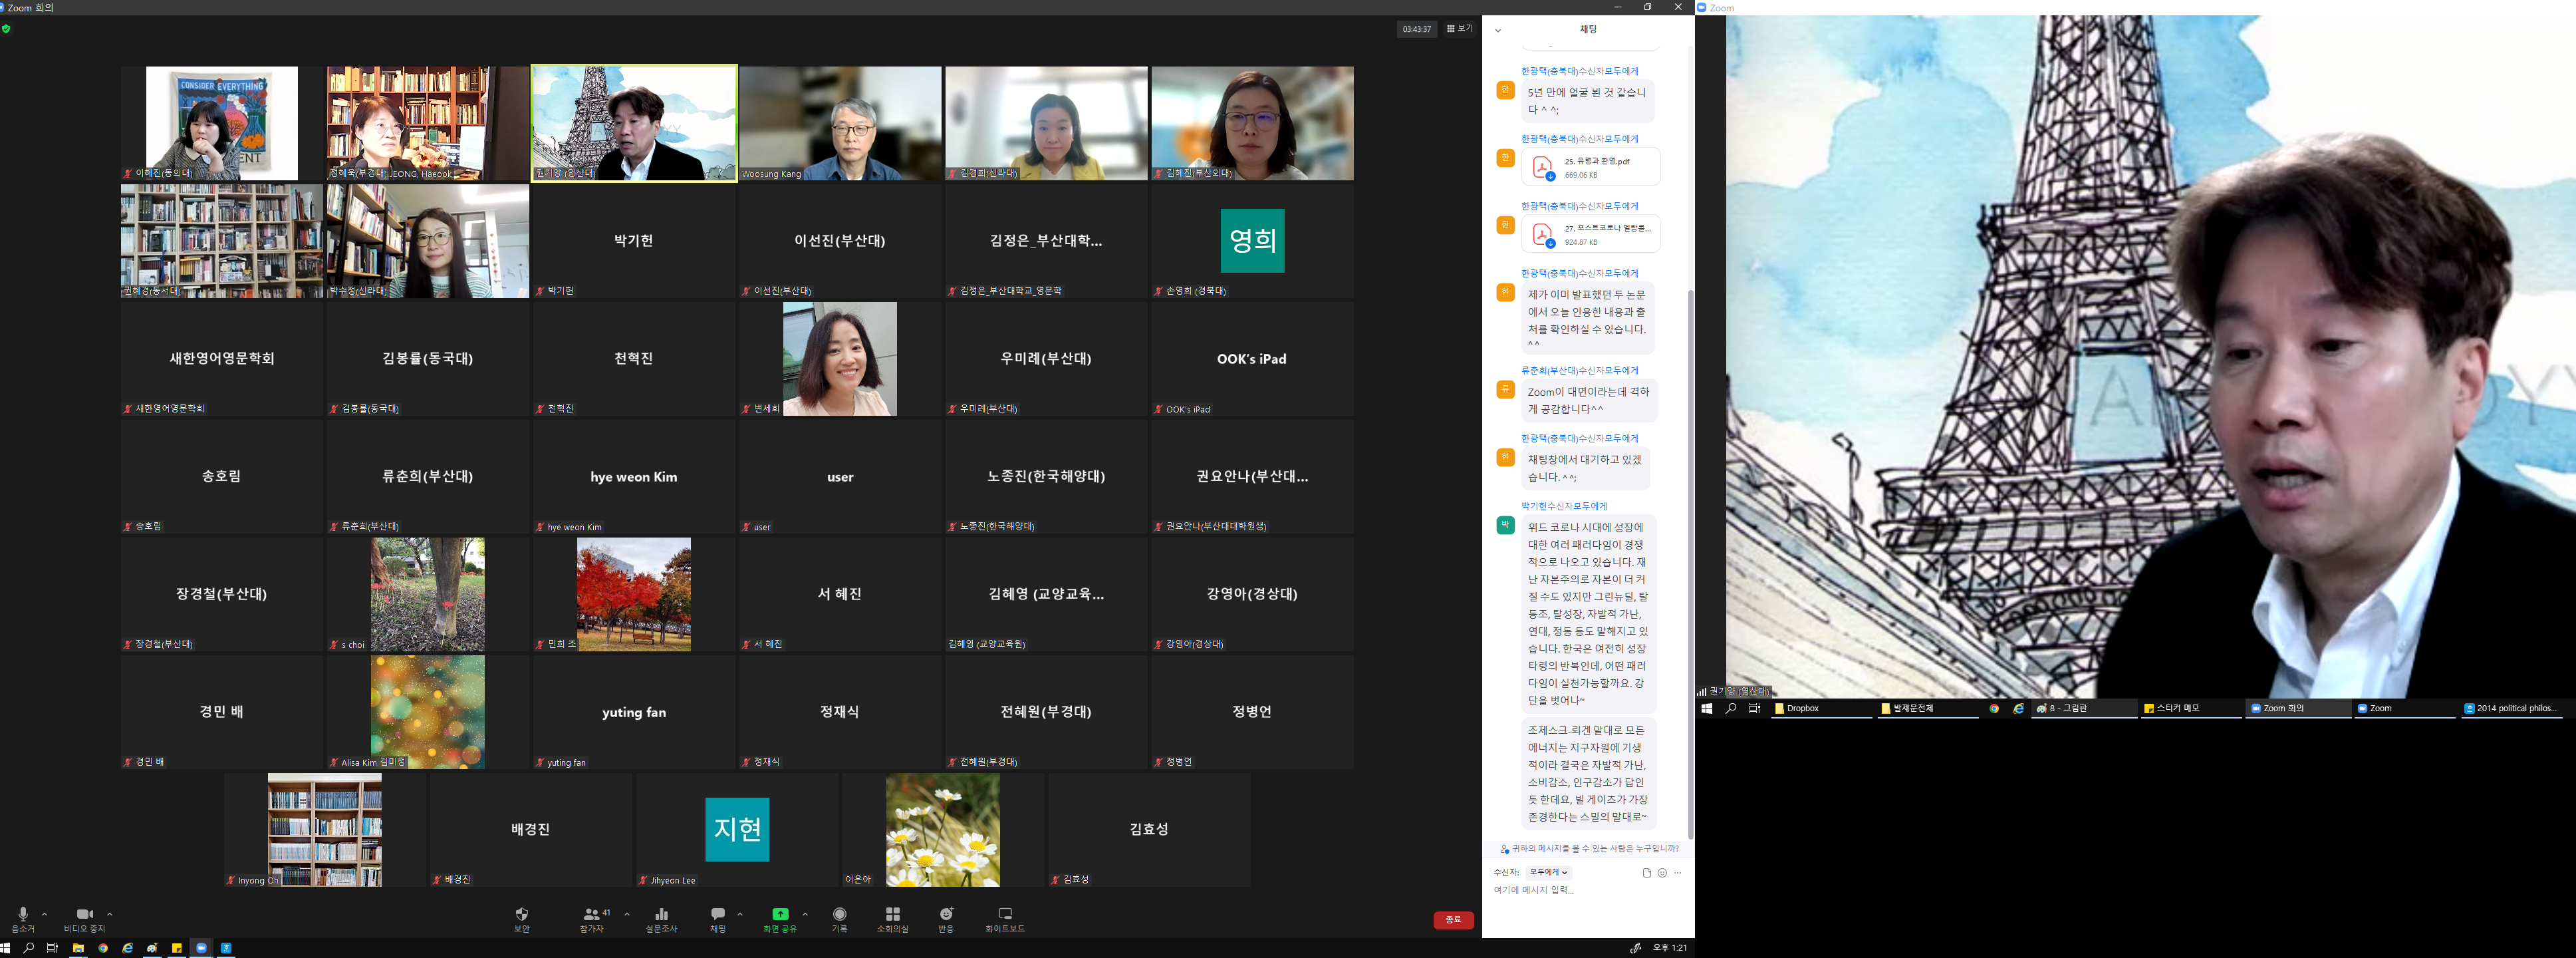This screenshot has height=958, width=2576.
Task: Expand audio options arrow beside microphone
Action: (44, 914)
